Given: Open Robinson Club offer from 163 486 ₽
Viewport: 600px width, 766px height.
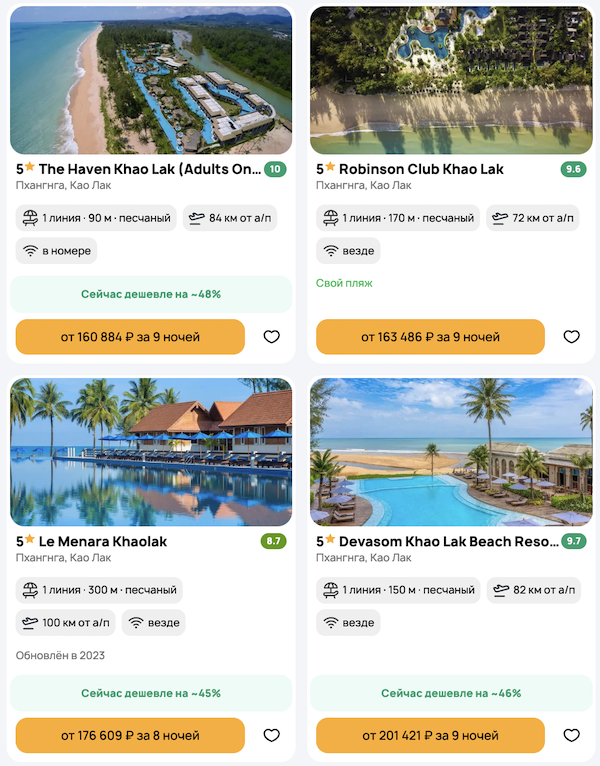Looking at the screenshot, I should point(430,337).
